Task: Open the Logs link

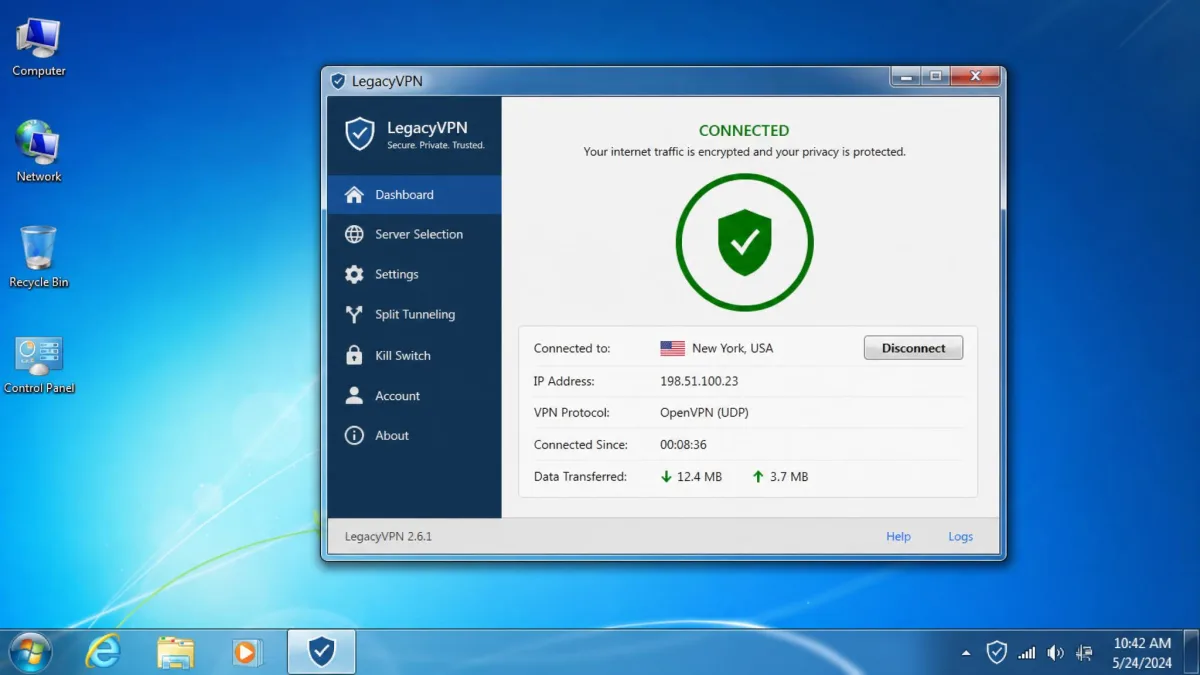Action: point(960,537)
